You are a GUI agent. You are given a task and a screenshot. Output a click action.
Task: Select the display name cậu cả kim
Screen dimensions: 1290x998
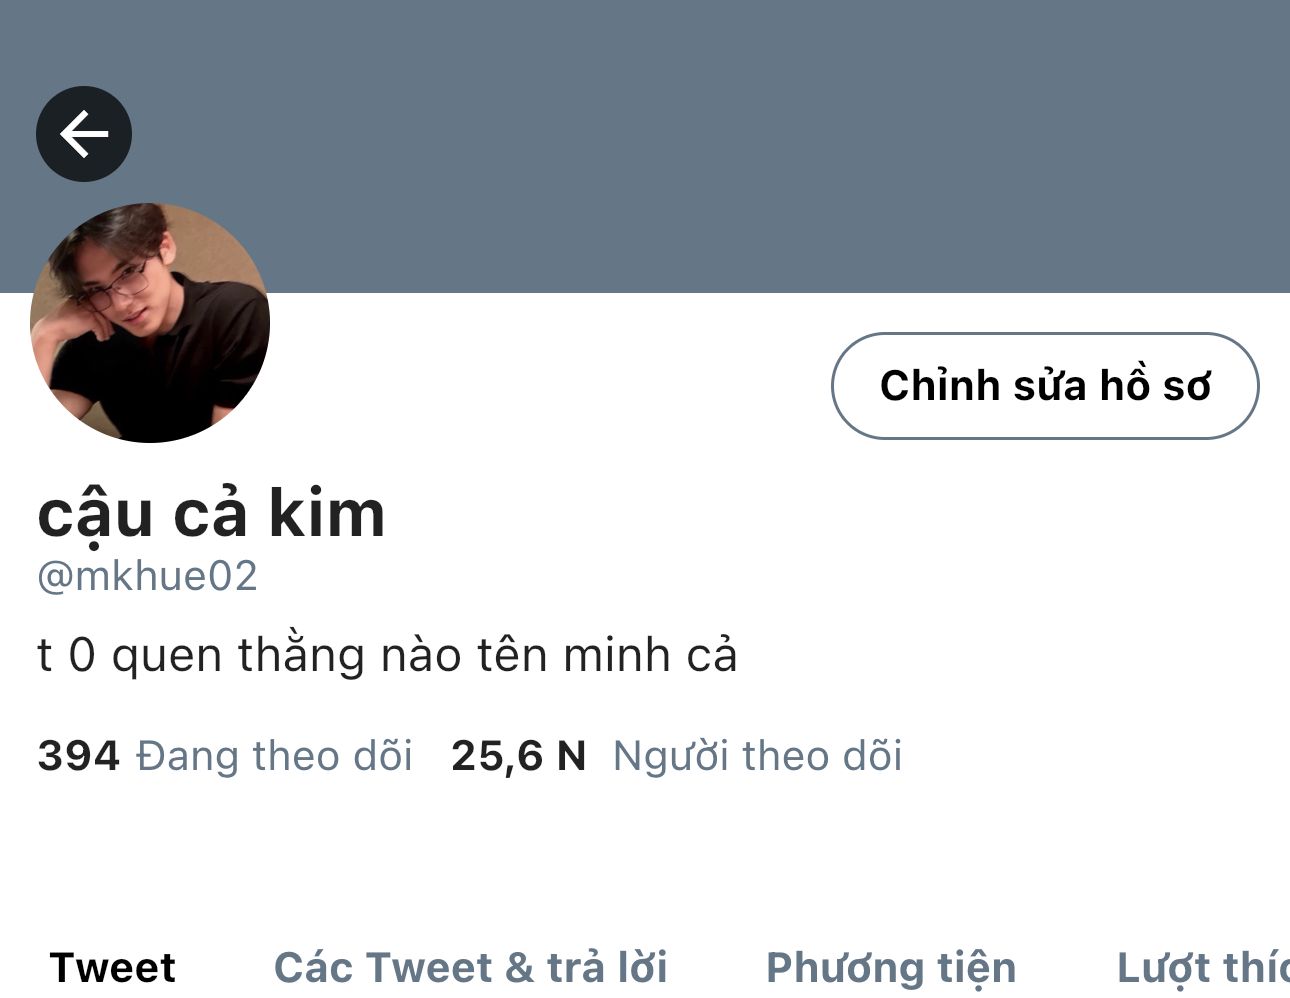pos(211,514)
